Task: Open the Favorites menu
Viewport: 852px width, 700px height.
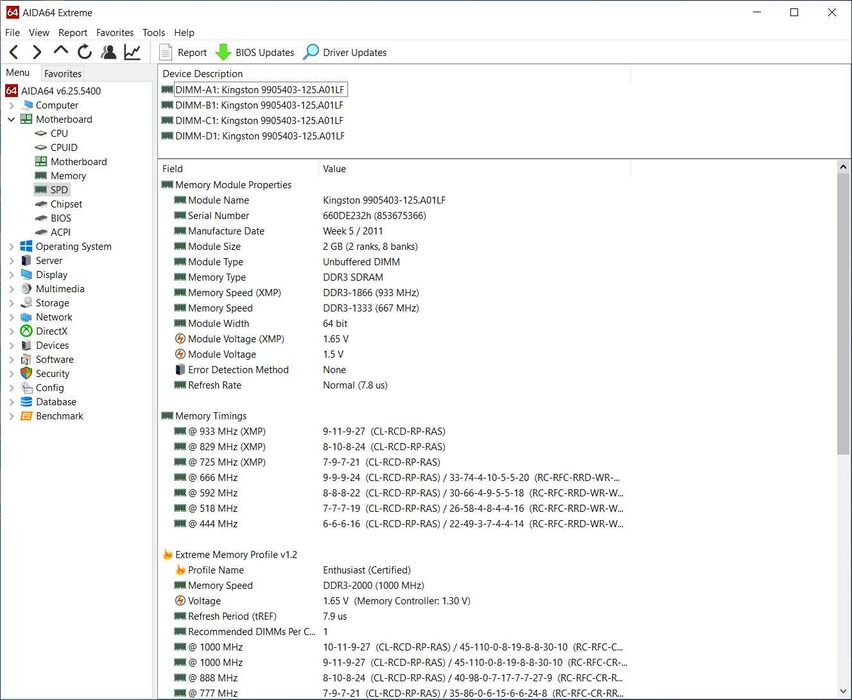Action: (115, 33)
